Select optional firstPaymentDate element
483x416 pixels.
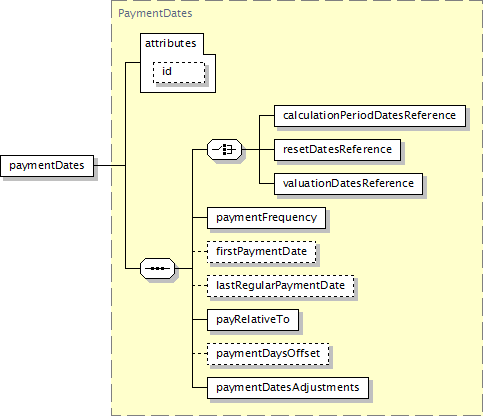(261, 252)
